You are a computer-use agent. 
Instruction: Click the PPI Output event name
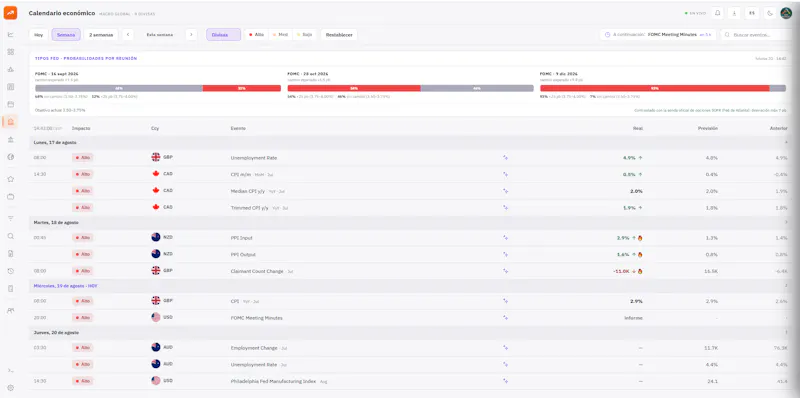(243, 254)
